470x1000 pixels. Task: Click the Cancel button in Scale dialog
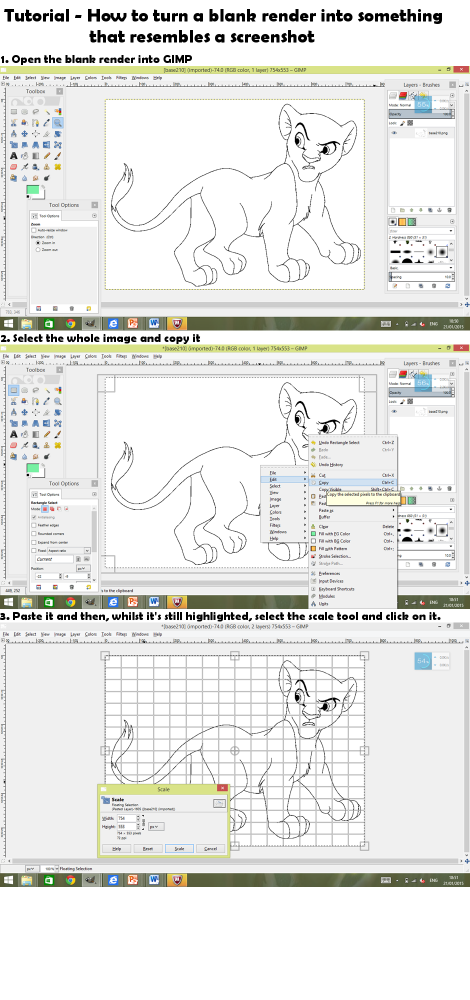pyautogui.click(x=210, y=849)
